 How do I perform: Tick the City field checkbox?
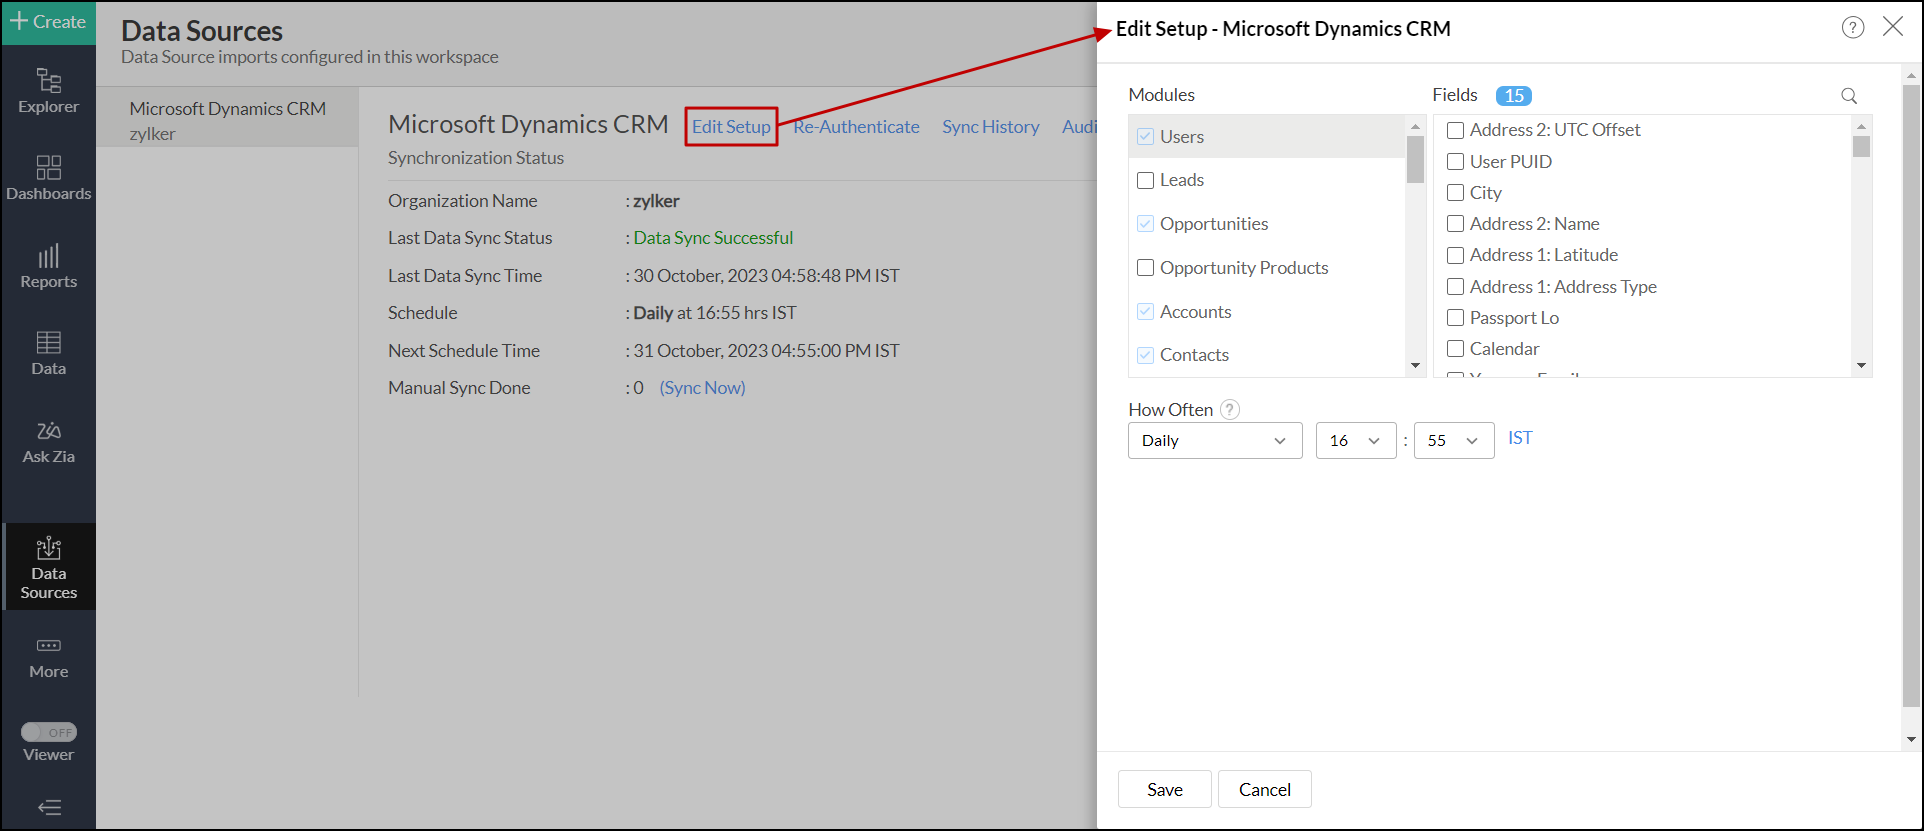pos(1456,193)
